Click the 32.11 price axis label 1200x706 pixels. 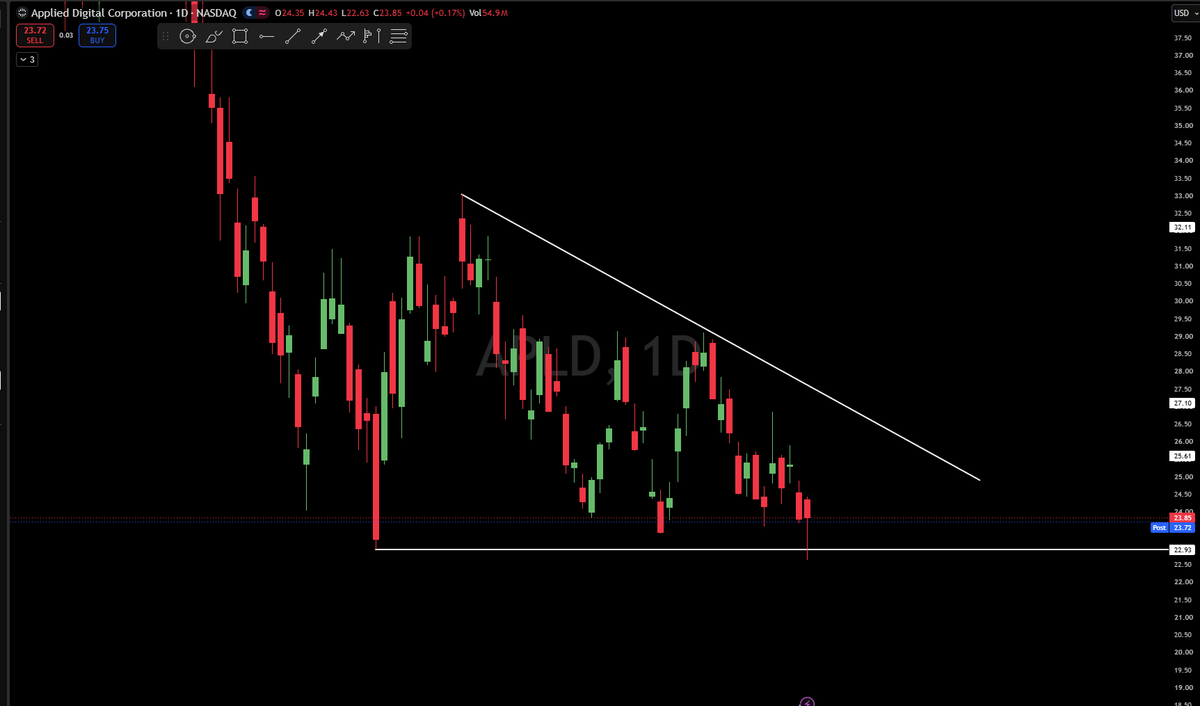pyautogui.click(x=1181, y=227)
